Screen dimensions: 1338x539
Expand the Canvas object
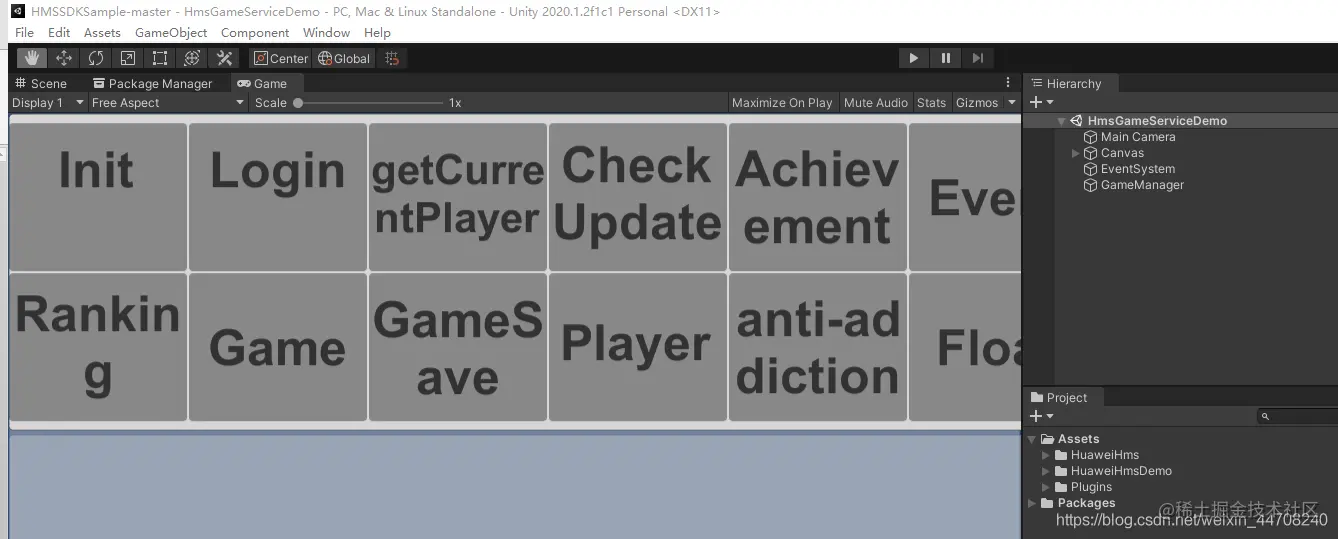[x=1076, y=153]
